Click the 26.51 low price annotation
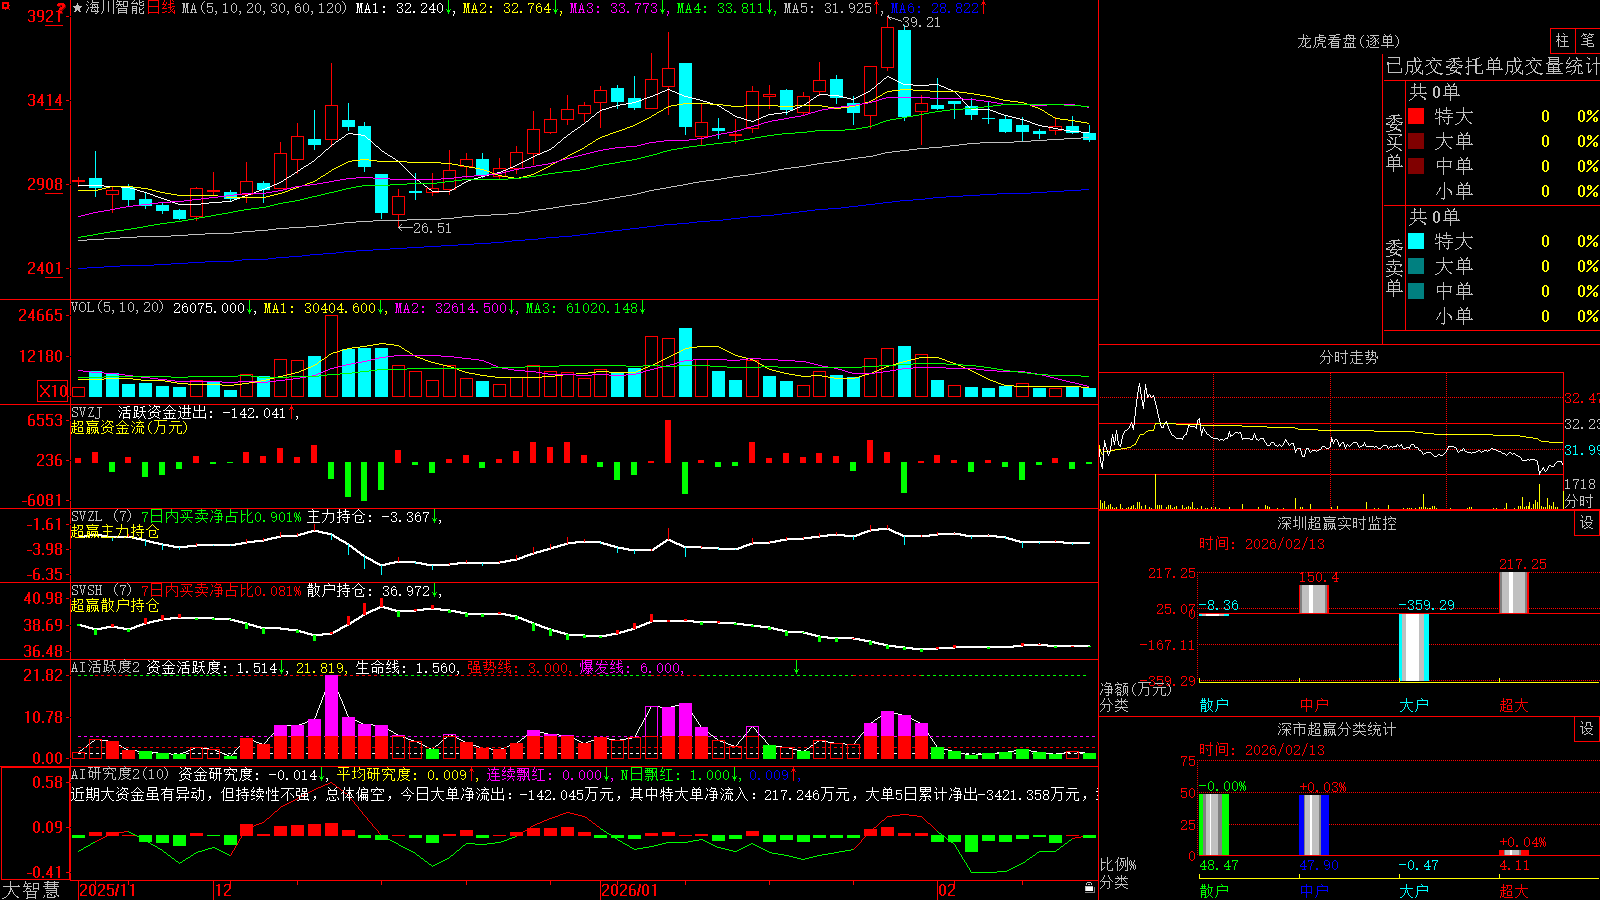Viewport: 1600px width, 900px height. click(432, 228)
